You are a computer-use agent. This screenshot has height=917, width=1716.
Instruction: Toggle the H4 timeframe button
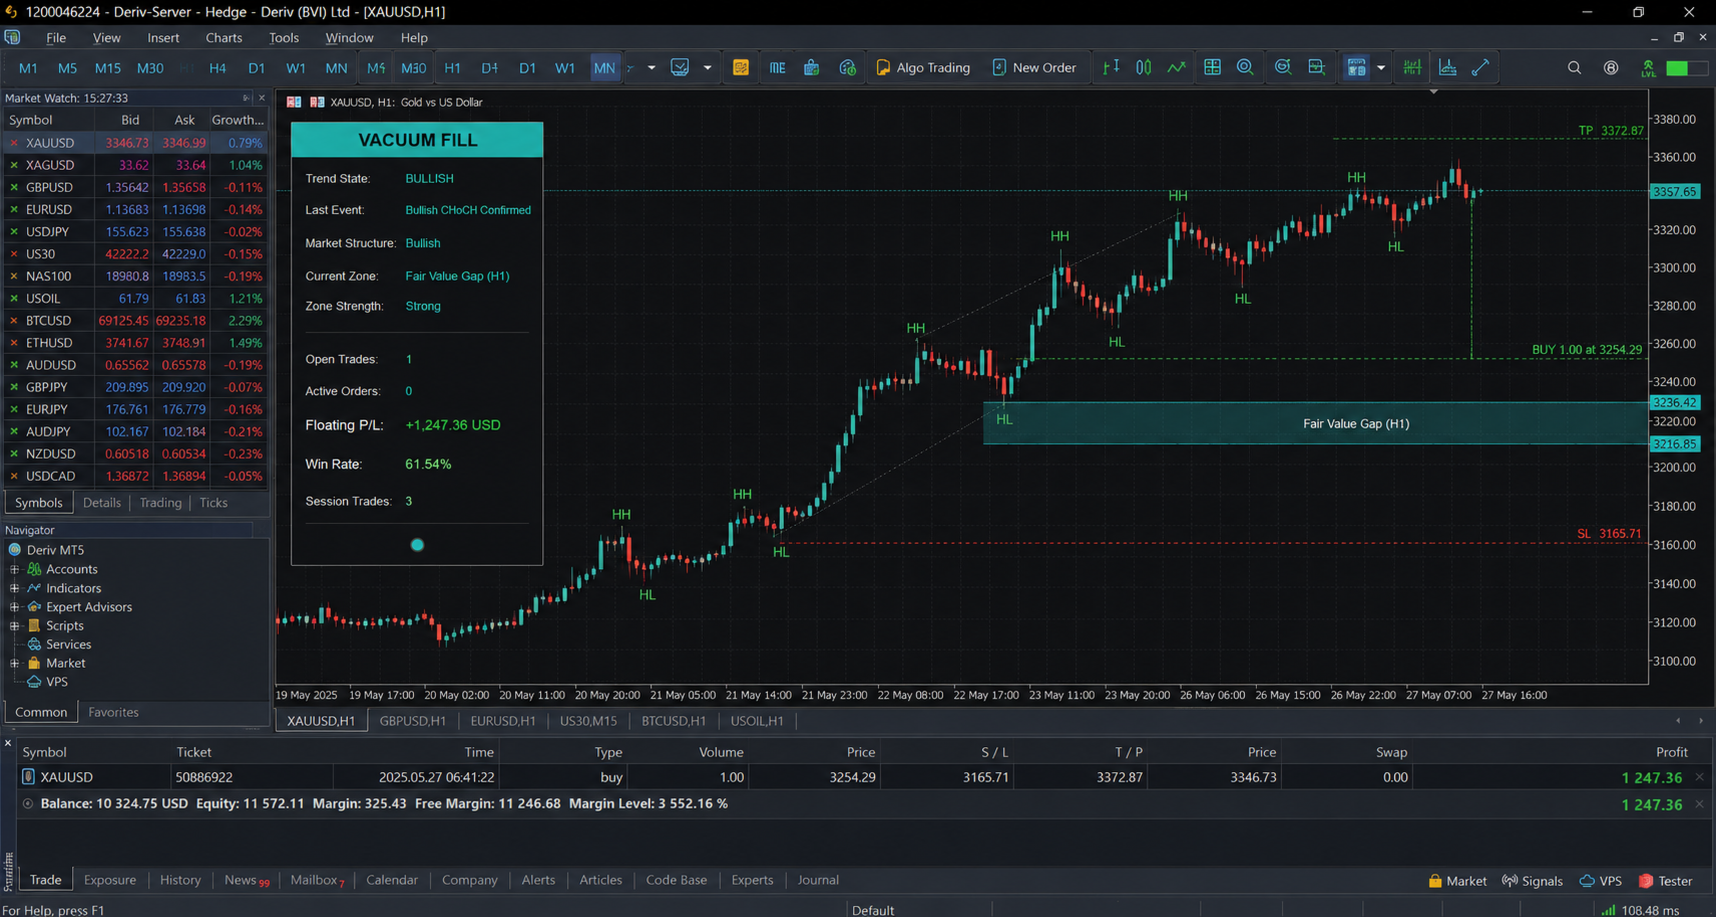click(217, 68)
